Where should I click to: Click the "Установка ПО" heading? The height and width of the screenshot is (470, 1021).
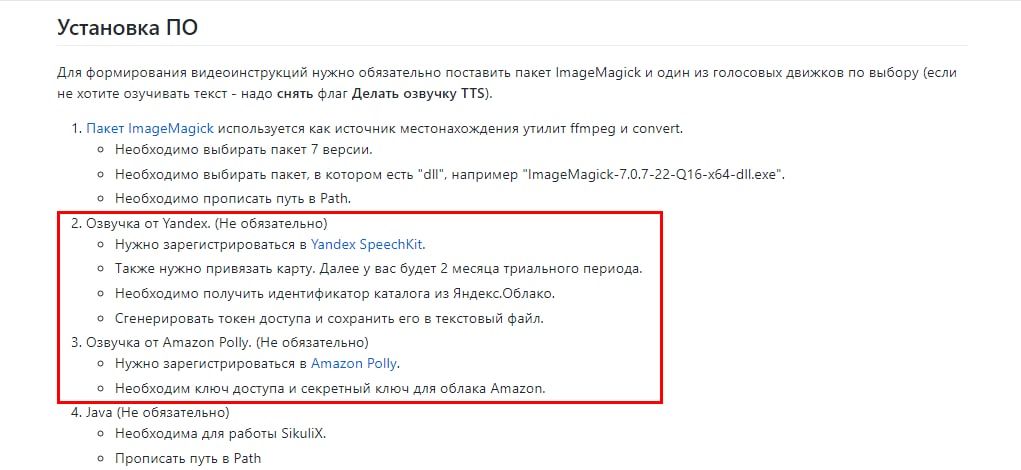pos(128,28)
